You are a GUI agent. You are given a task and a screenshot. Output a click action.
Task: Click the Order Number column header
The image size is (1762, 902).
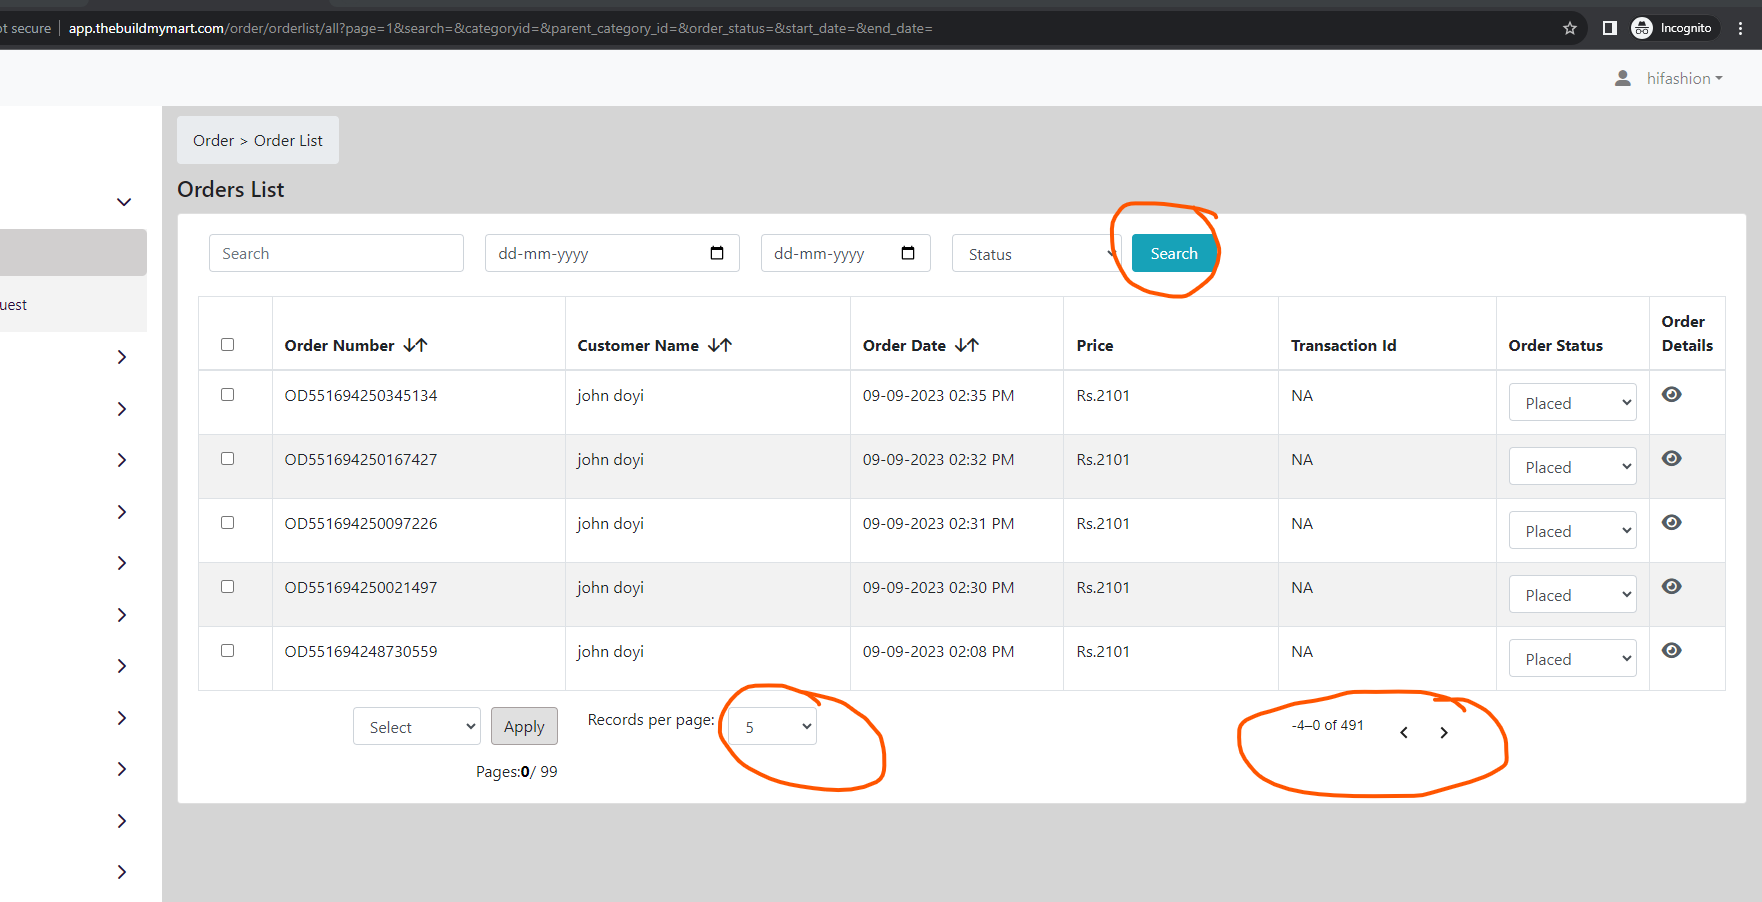(x=339, y=345)
